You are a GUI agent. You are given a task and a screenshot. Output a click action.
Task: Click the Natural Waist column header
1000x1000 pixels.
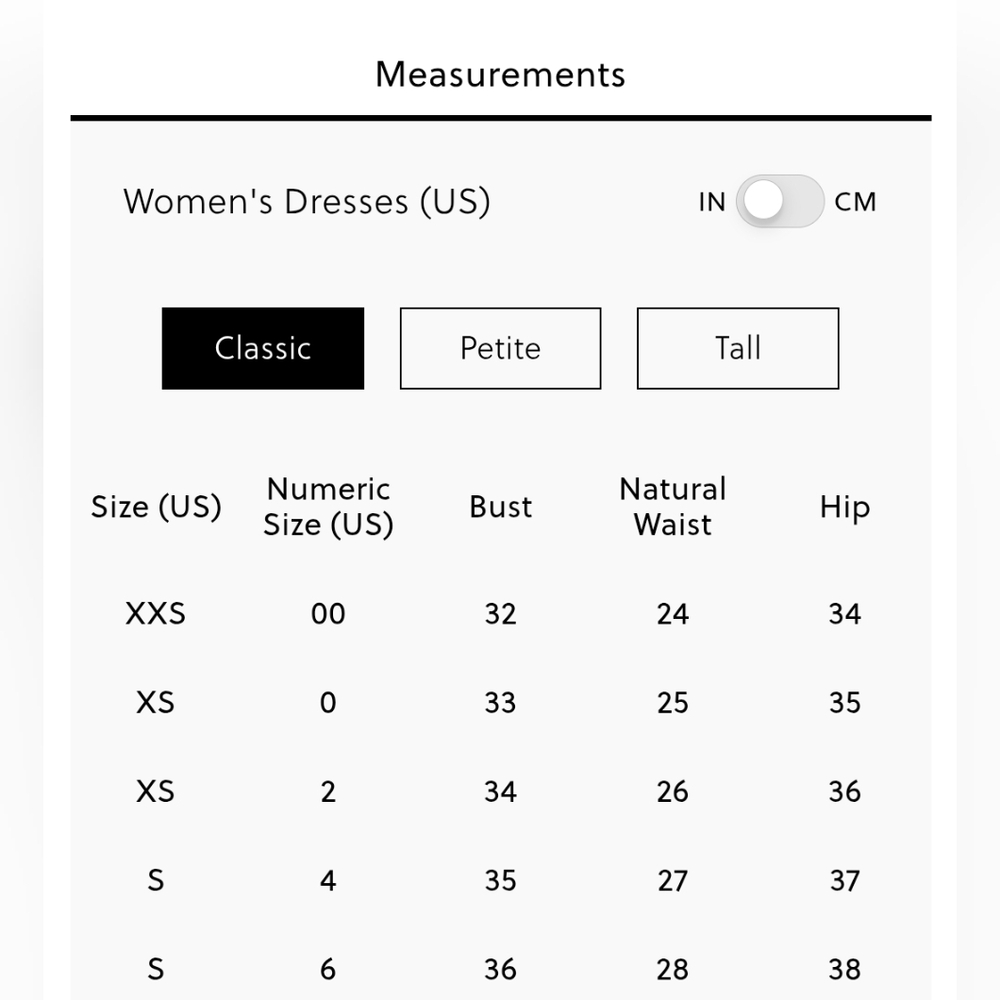(x=673, y=507)
